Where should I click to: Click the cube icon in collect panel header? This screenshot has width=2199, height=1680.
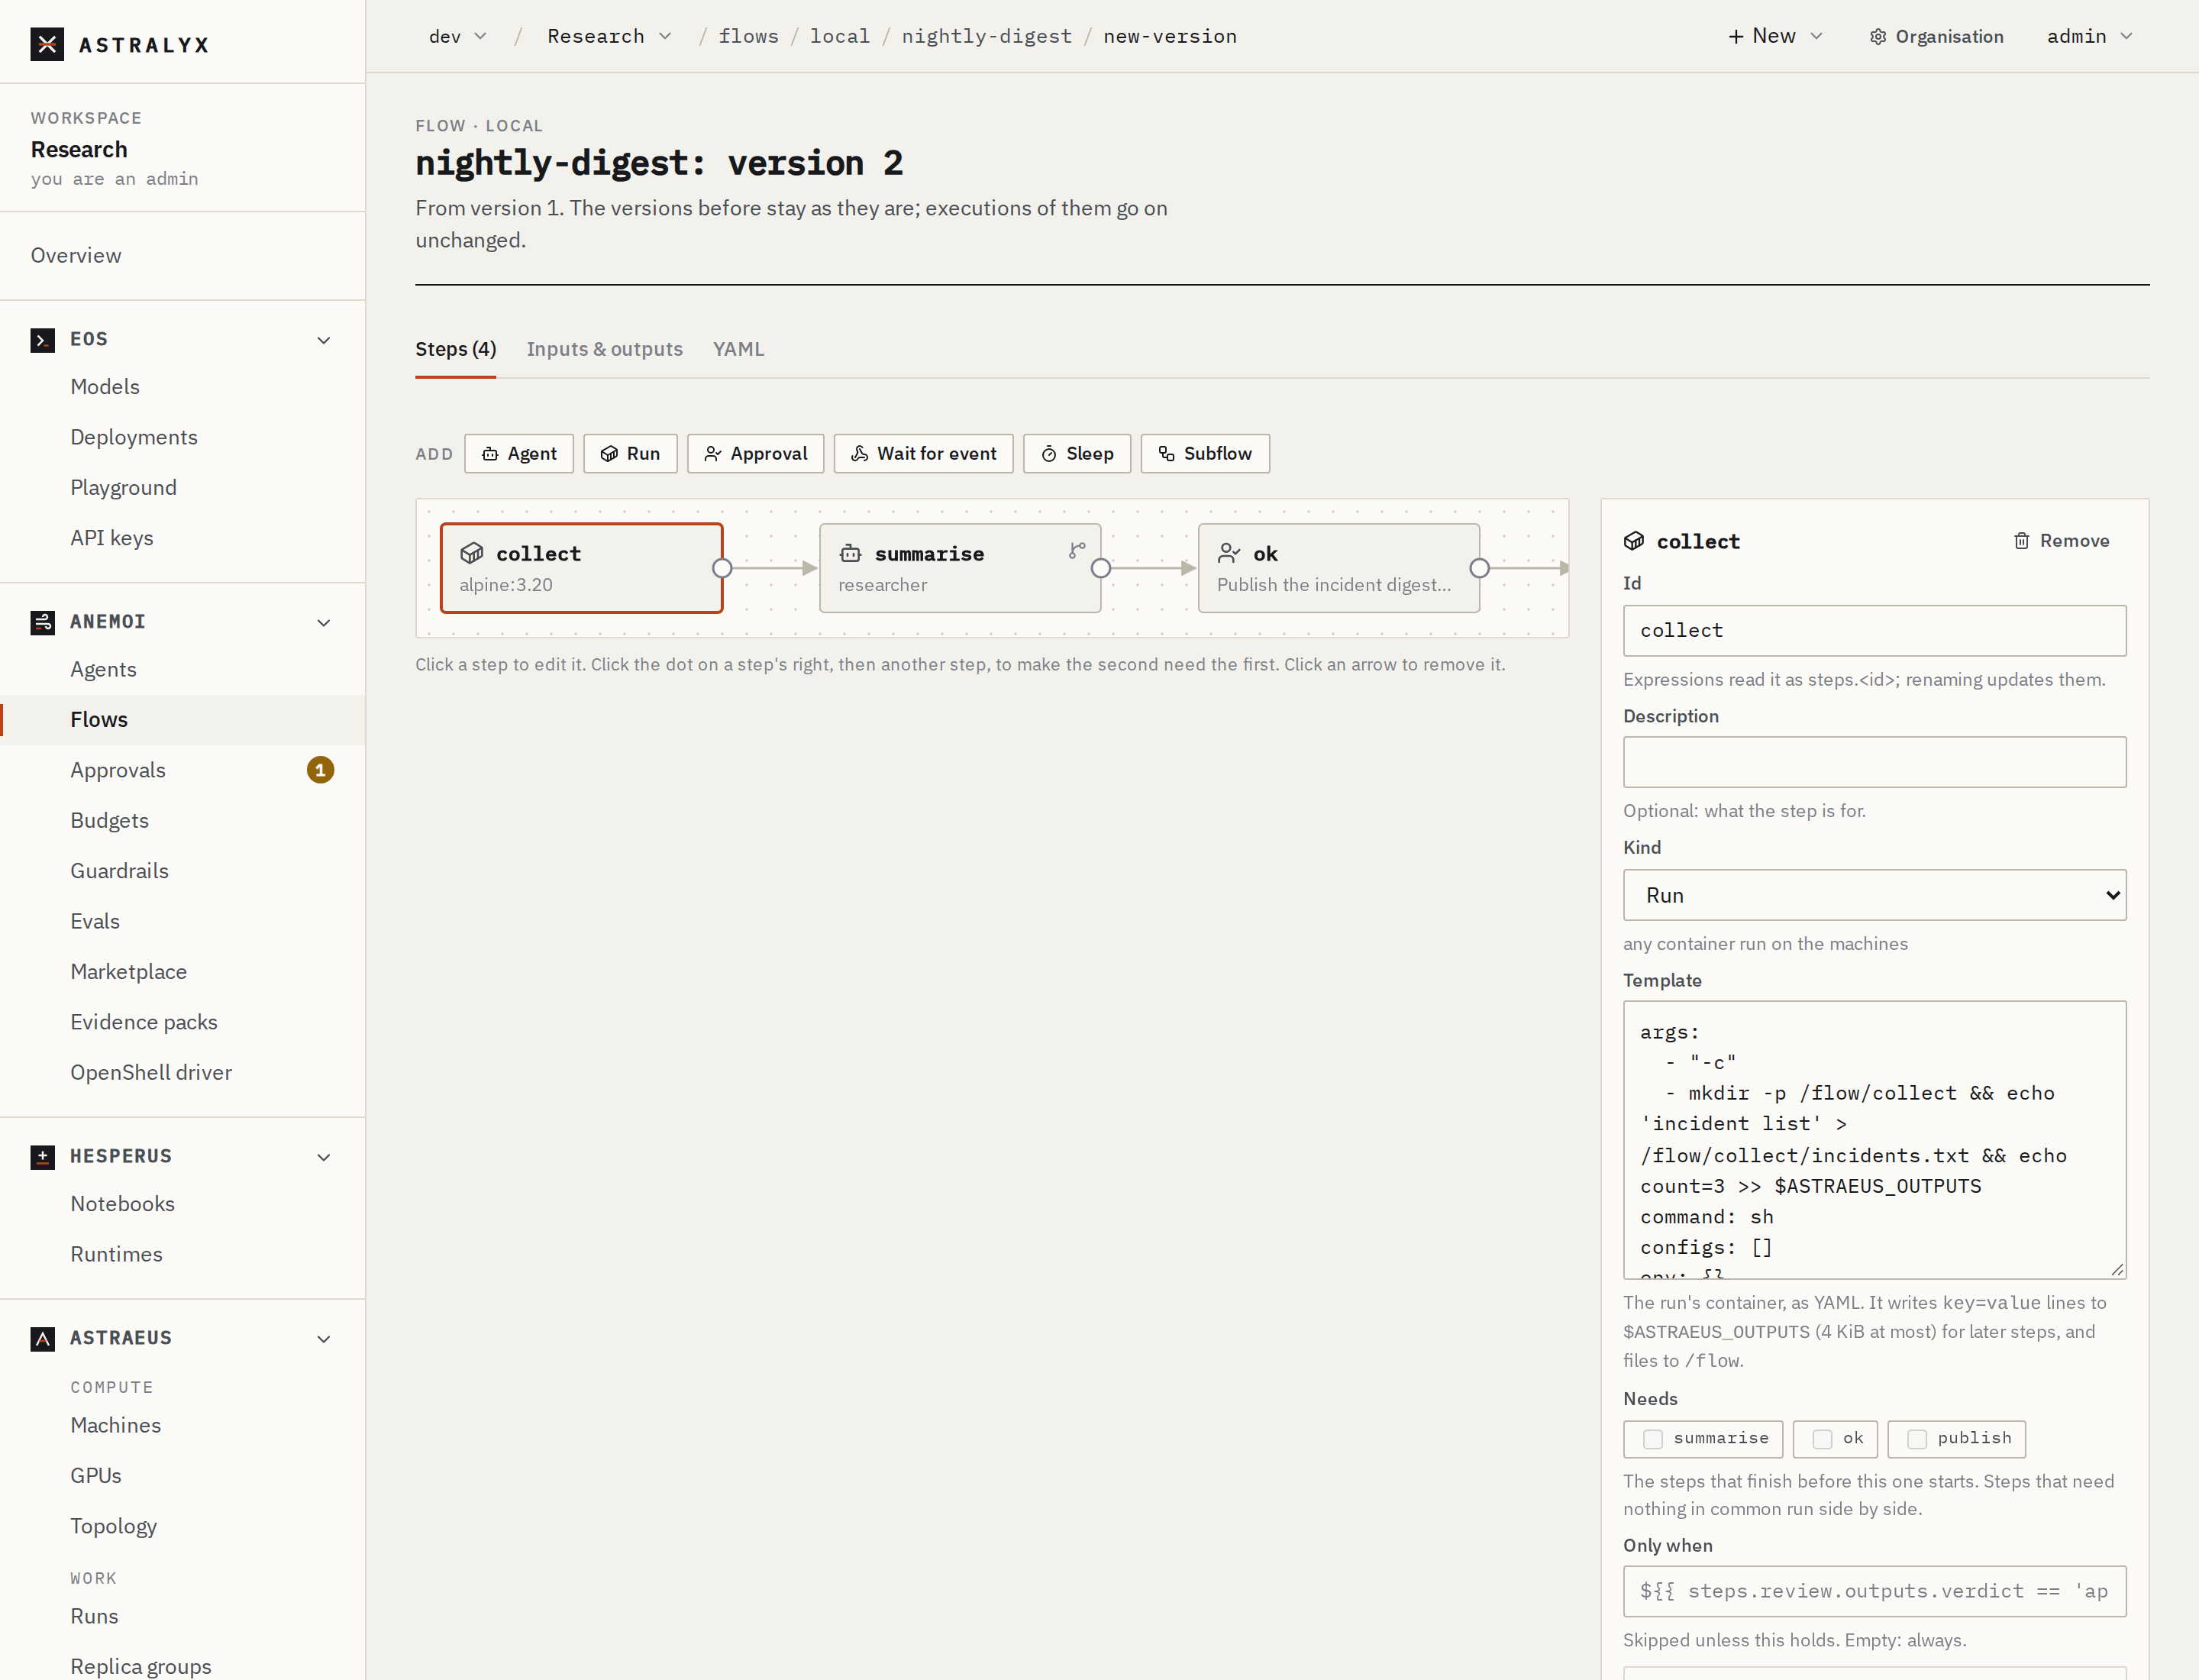pos(1634,541)
